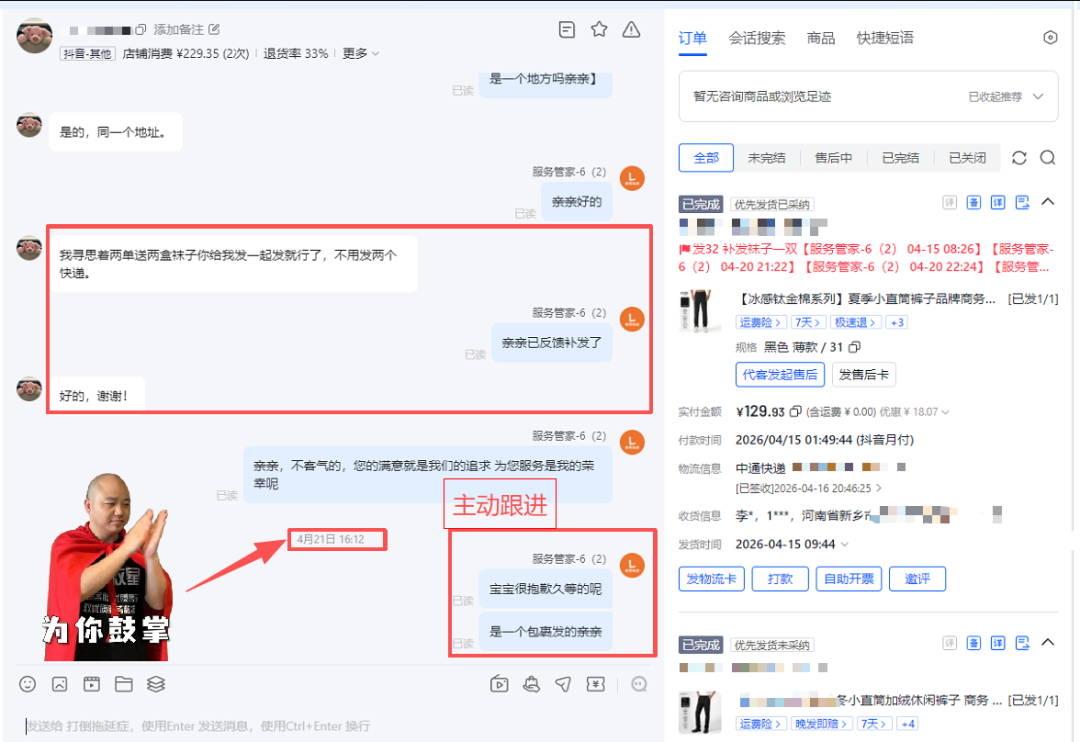The height and width of the screenshot is (742, 1080).
Task: Click the send-order-card icon on the 冰感钛金棉 order
Action: (1022, 203)
